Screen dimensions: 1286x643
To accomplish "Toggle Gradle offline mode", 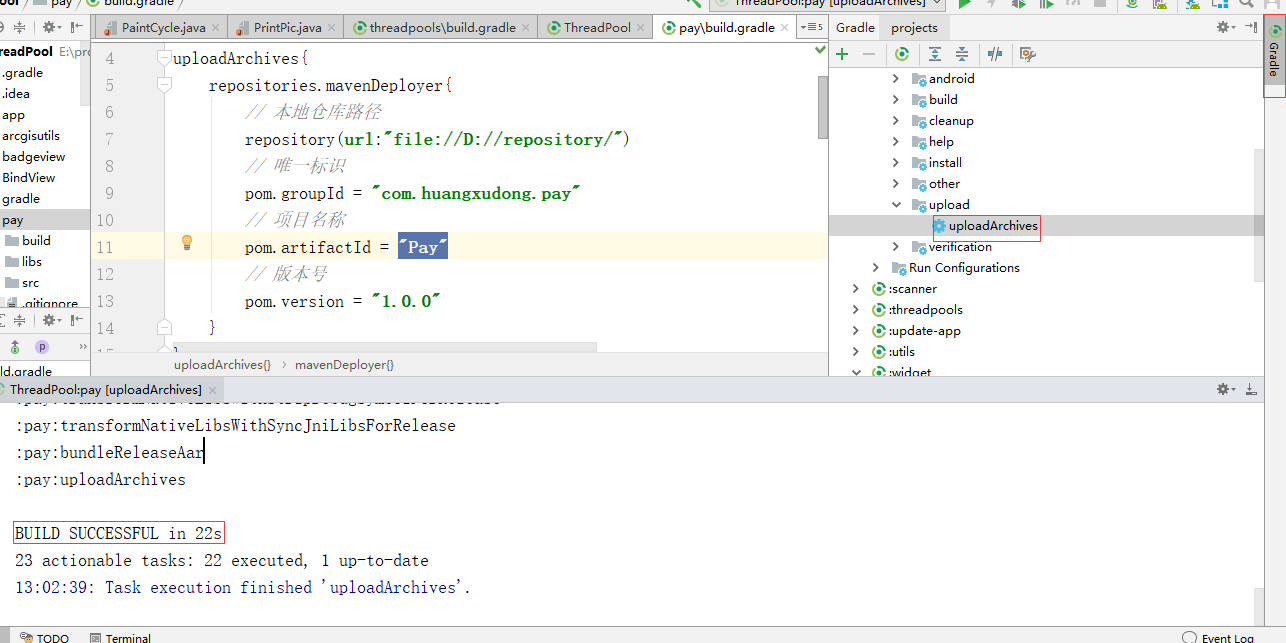I will click(x=995, y=54).
